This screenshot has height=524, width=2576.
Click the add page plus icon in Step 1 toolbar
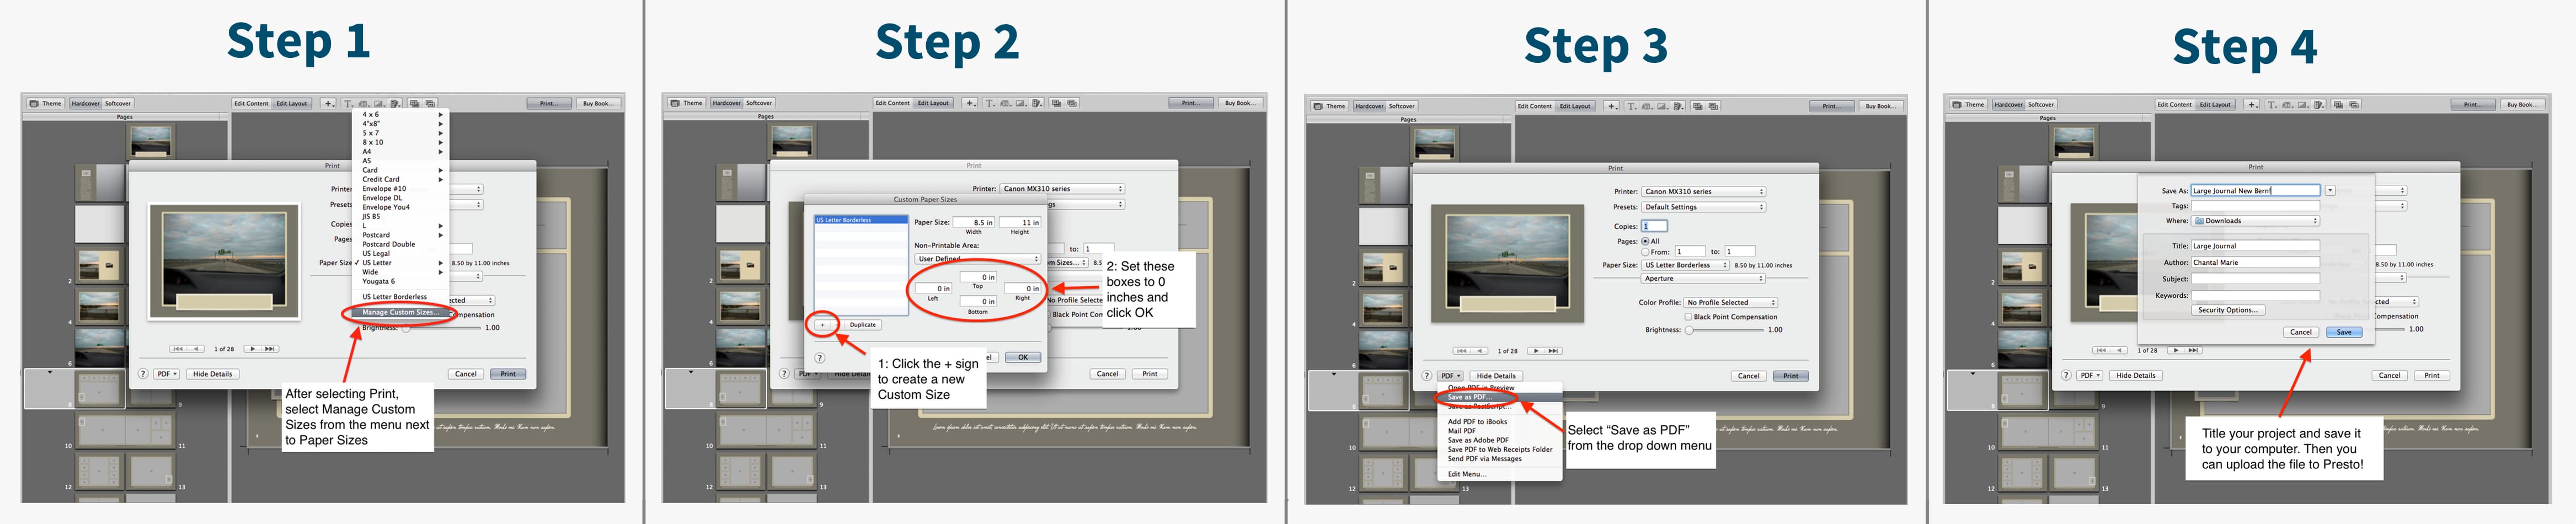pos(328,103)
